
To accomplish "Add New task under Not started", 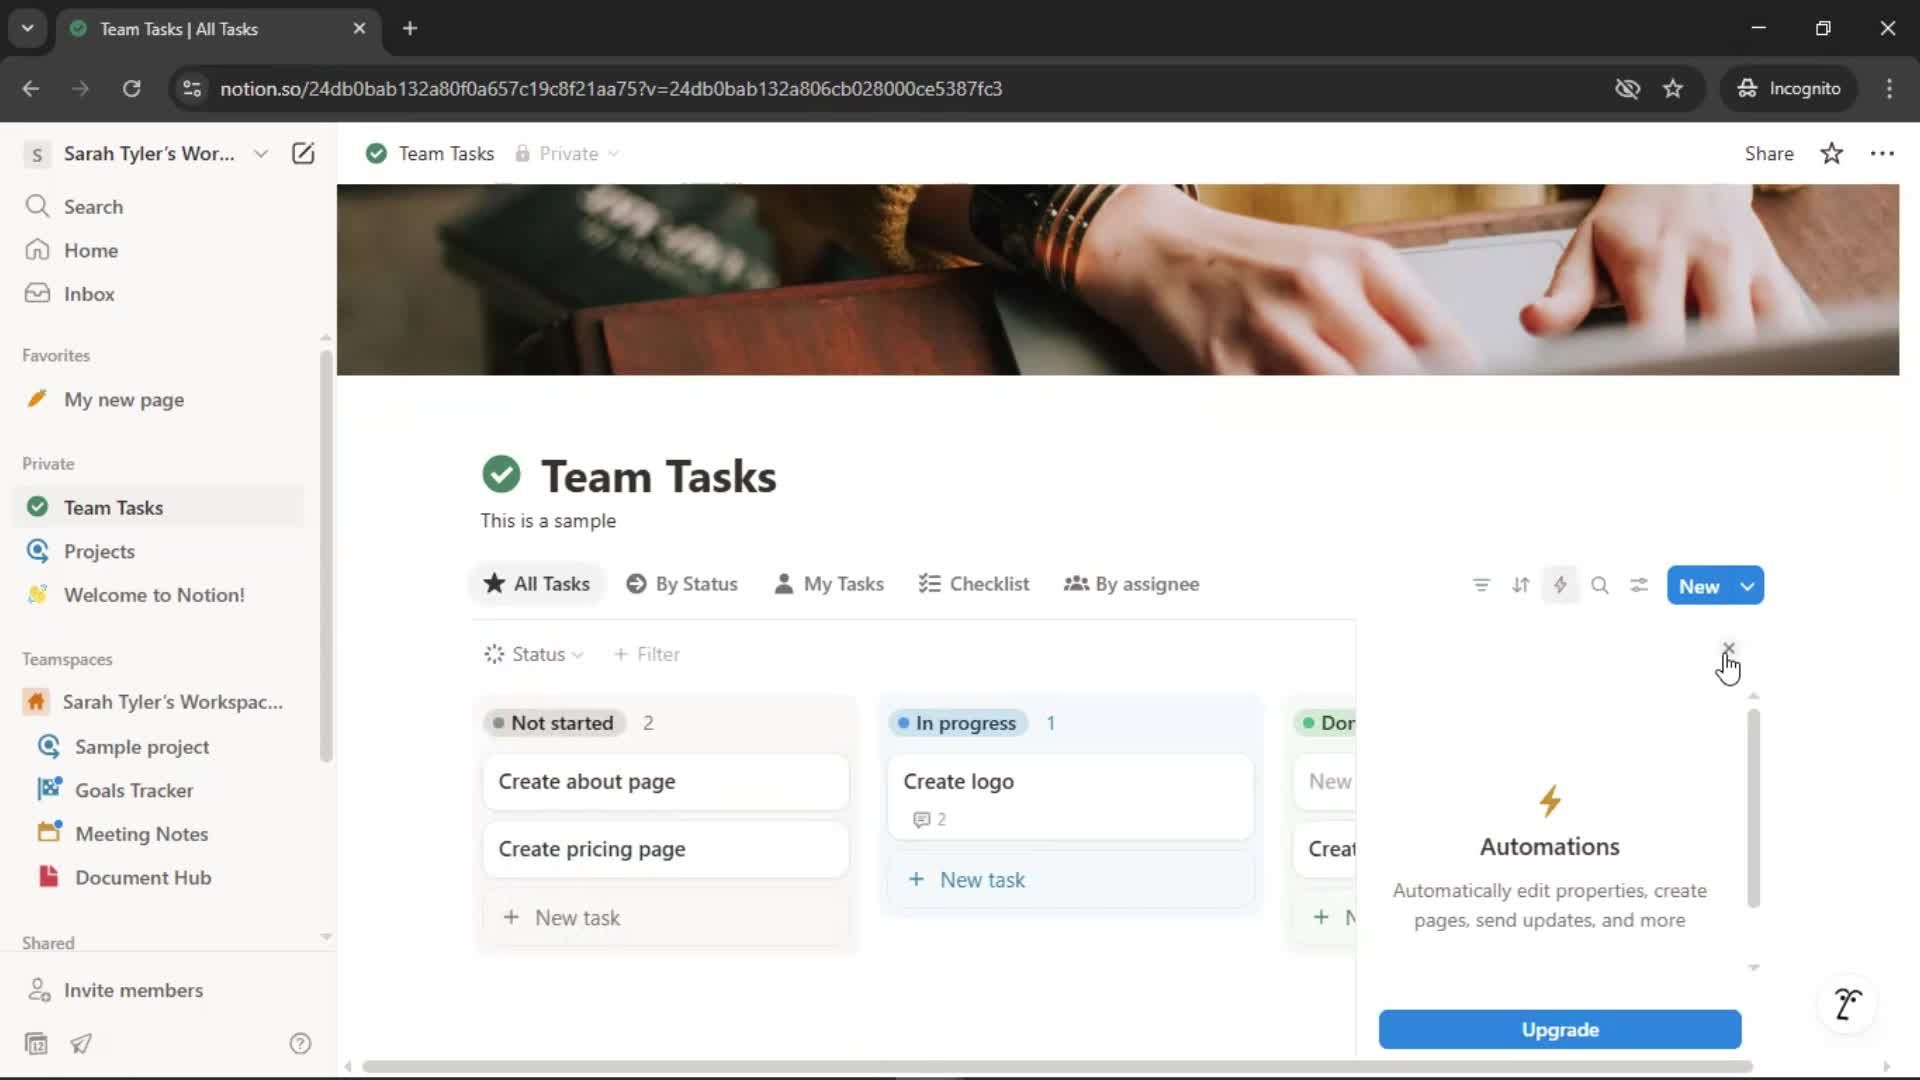I will (x=666, y=917).
